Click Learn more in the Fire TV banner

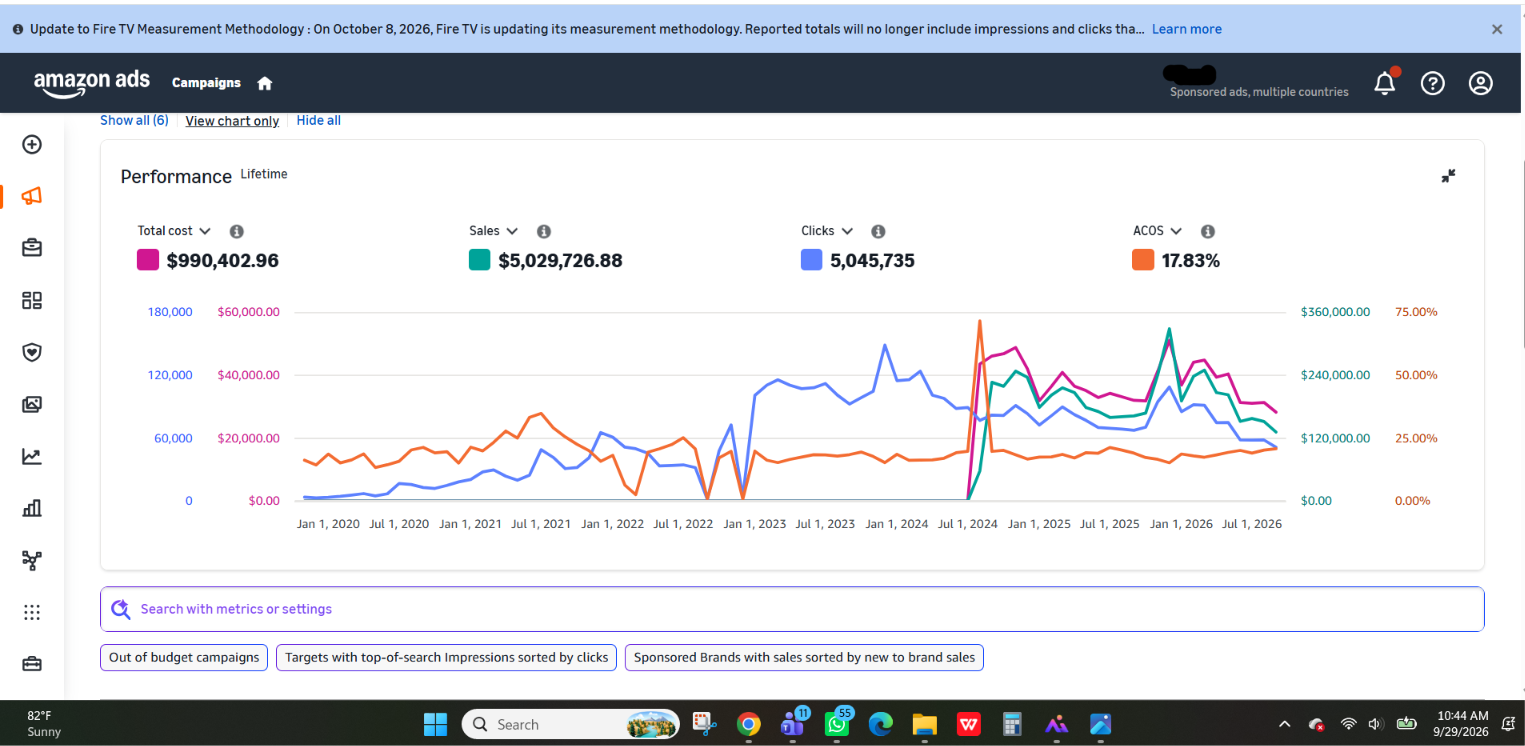[x=1187, y=29]
